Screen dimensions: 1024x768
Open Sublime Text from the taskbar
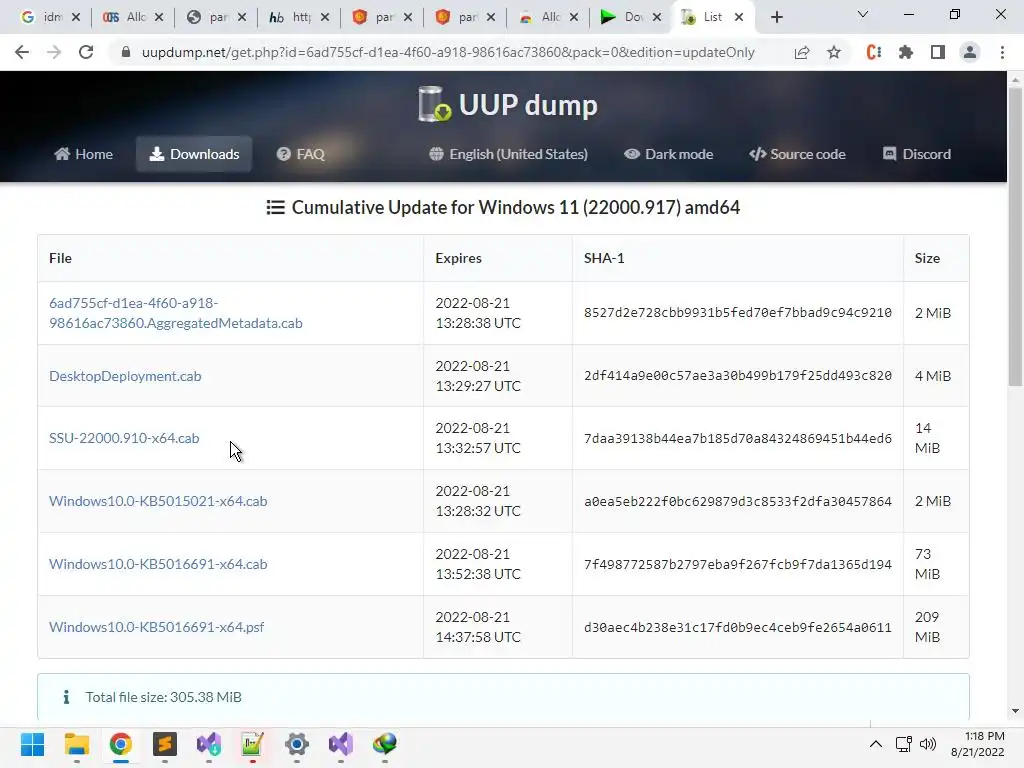tap(165, 744)
